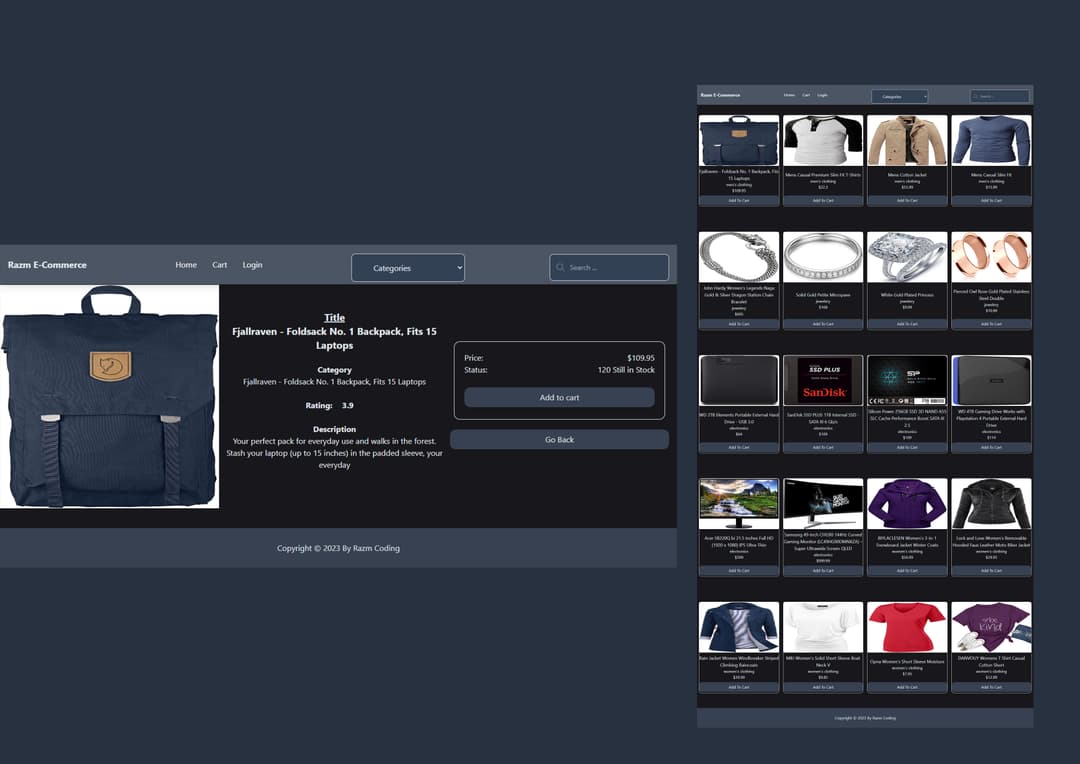Add Acer monitor to cart
Screen dimensions: 1080x764
coord(739,570)
